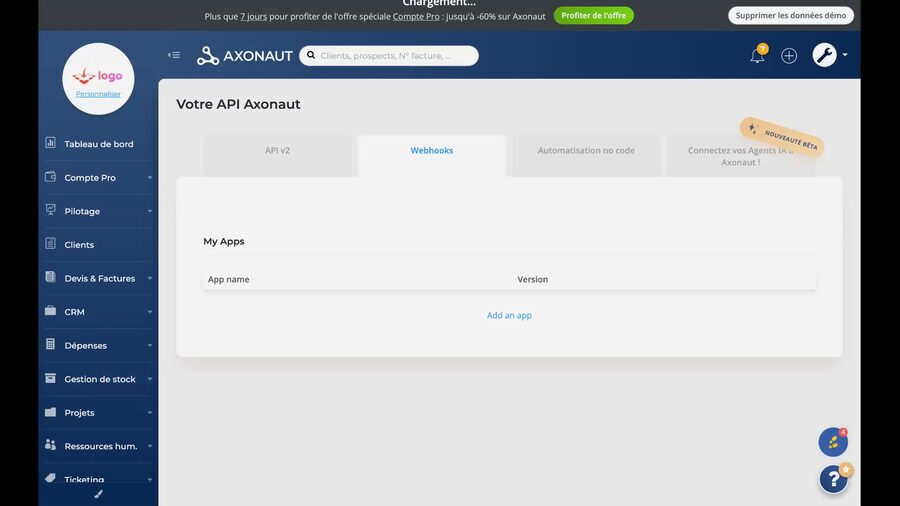The image size is (900, 506).
Task: Click the plus circle quick-add icon
Action: click(x=789, y=56)
